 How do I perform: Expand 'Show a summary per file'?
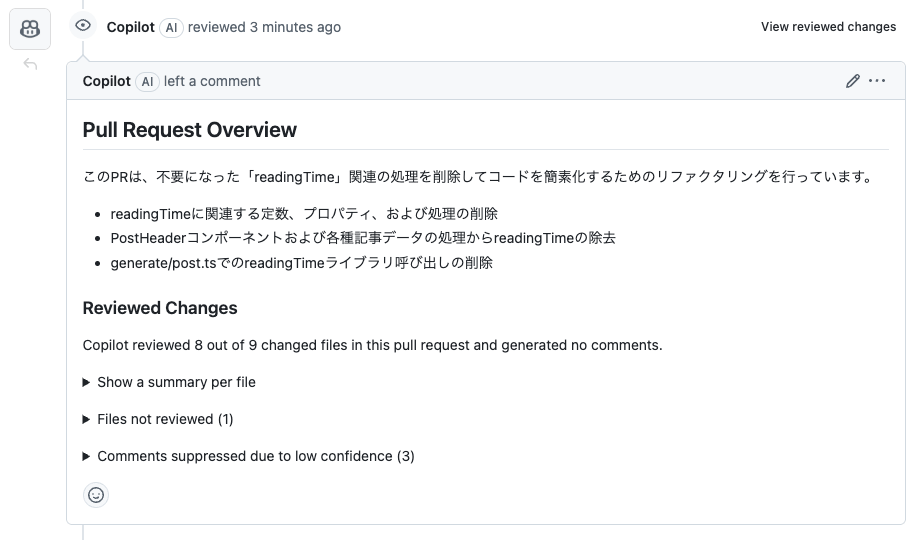pos(170,382)
